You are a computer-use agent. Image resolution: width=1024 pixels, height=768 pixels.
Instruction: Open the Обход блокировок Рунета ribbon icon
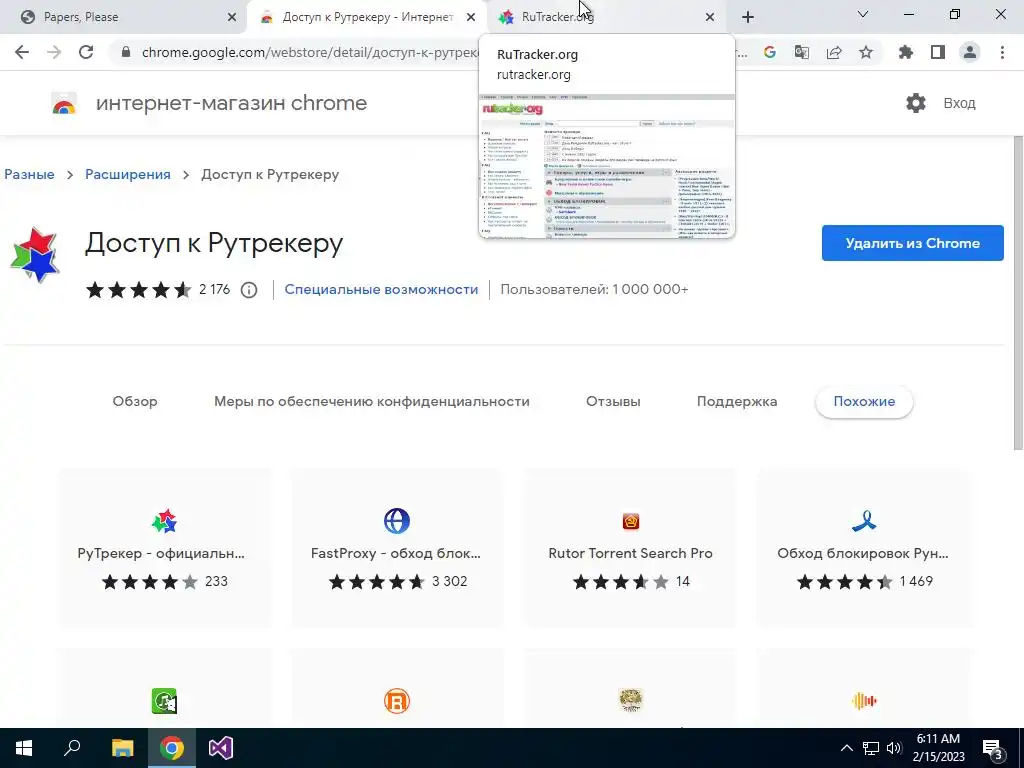coord(864,521)
